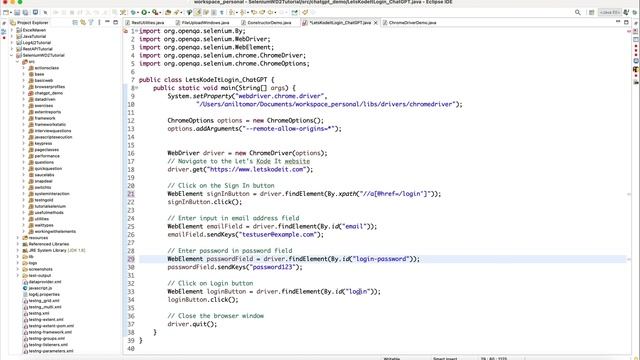This screenshot has height=360, width=640.
Task: Switch to RestUtilities.java tab
Action: pyautogui.click(x=148, y=22)
